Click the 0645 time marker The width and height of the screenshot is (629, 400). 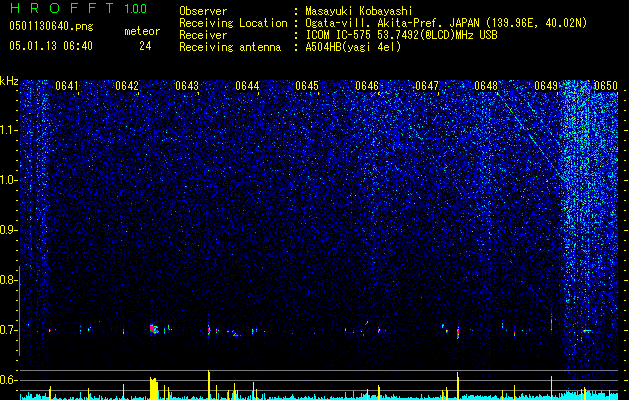tap(307, 86)
